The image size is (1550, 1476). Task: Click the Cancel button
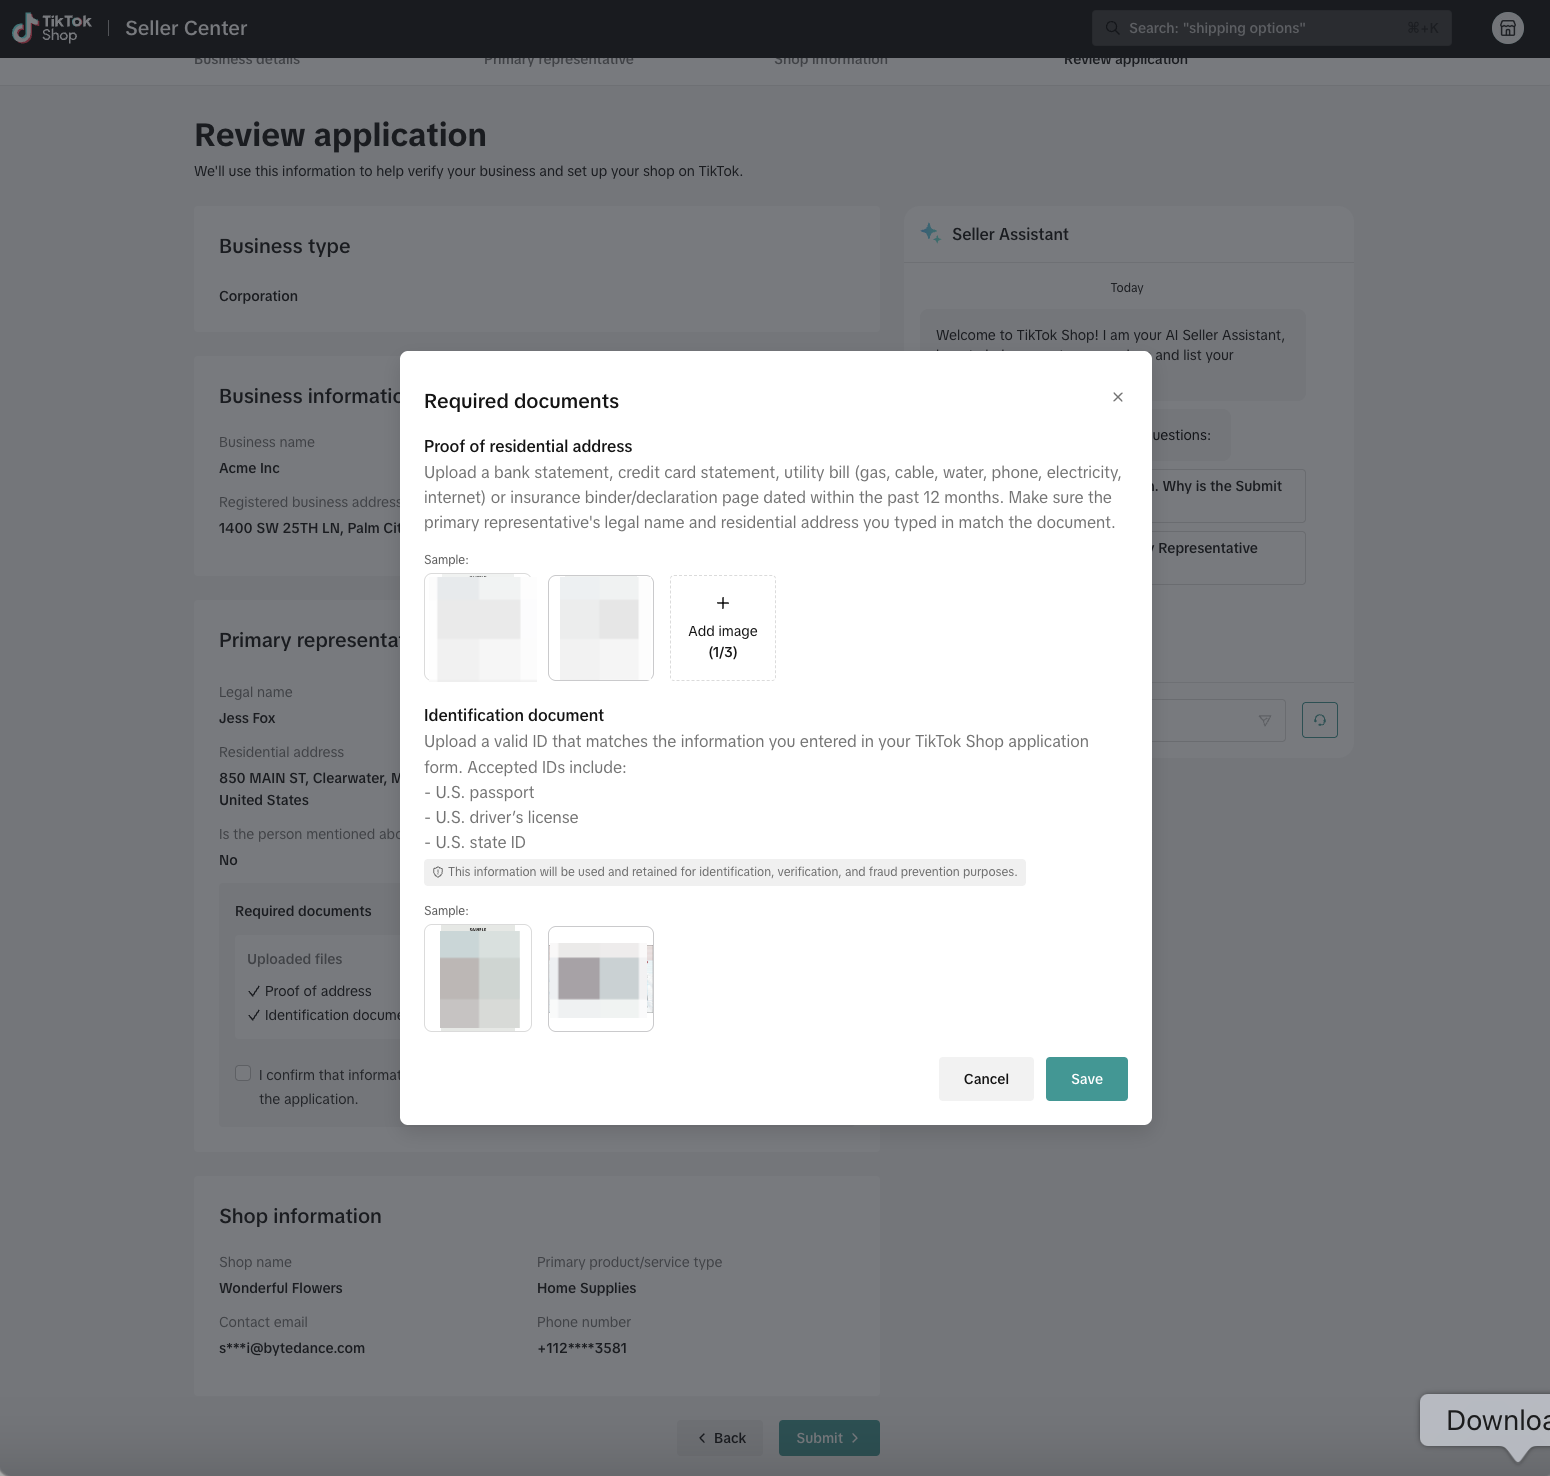[x=985, y=1079]
